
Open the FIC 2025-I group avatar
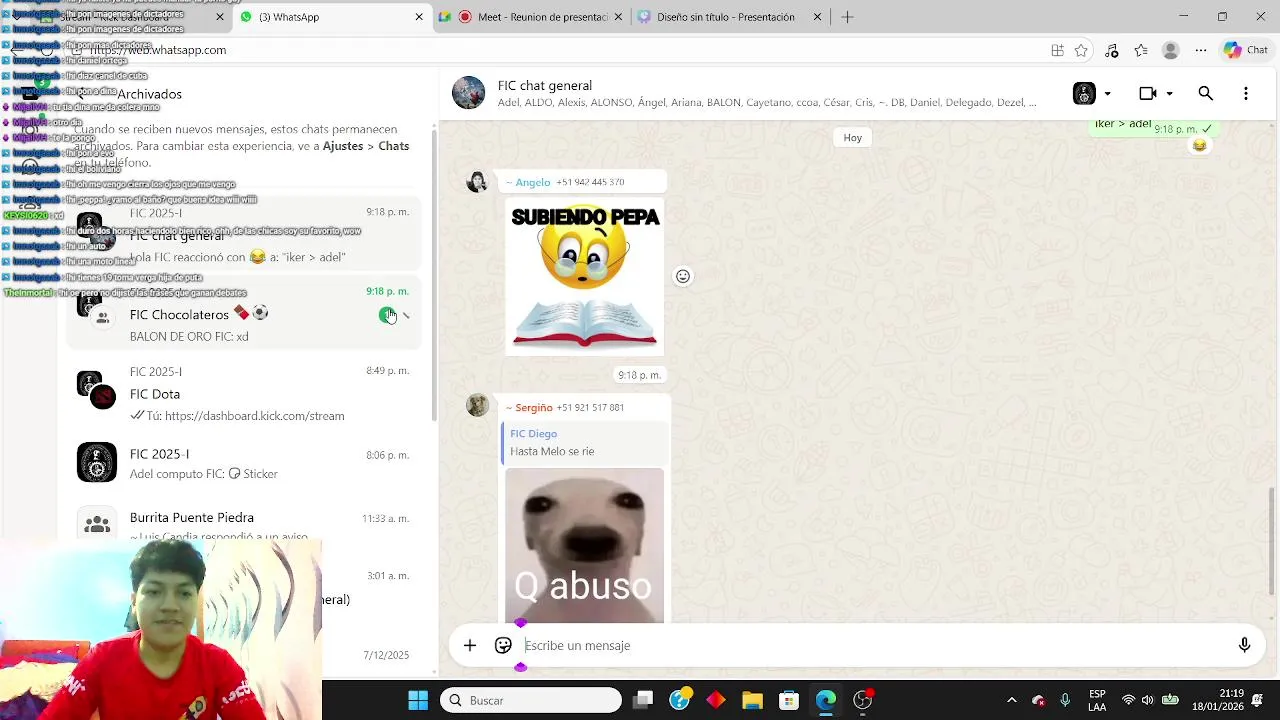pyautogui.click(x=97, y=463)
